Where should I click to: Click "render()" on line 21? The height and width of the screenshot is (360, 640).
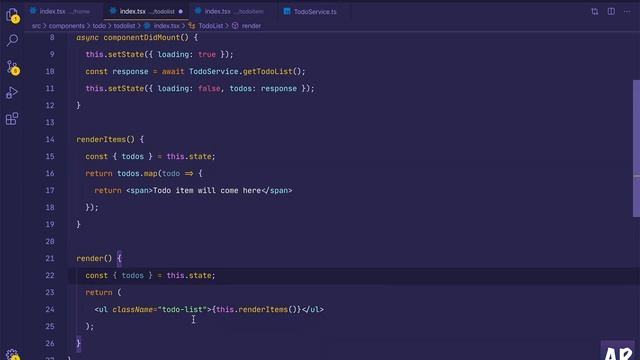click(x=94, y=258)
